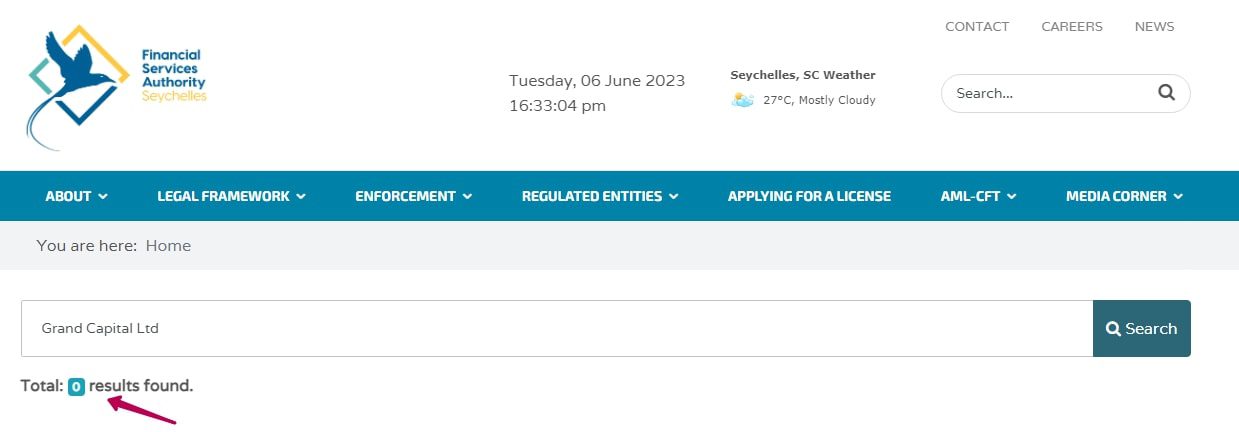Open the News link
Screen dimensions: 1239x432
[x=1154, y=27]
